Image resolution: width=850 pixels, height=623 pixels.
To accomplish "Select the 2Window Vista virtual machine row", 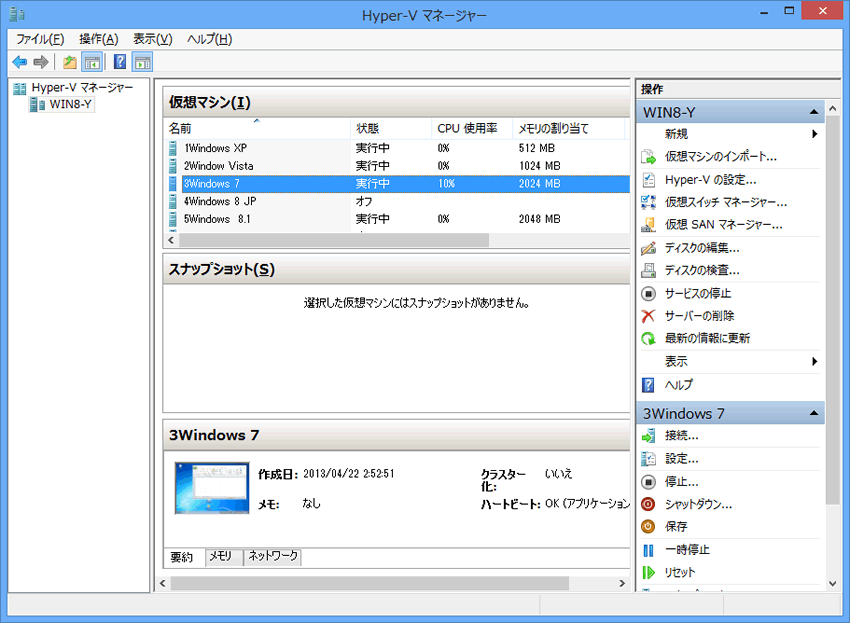I will [x=396, y=166].
